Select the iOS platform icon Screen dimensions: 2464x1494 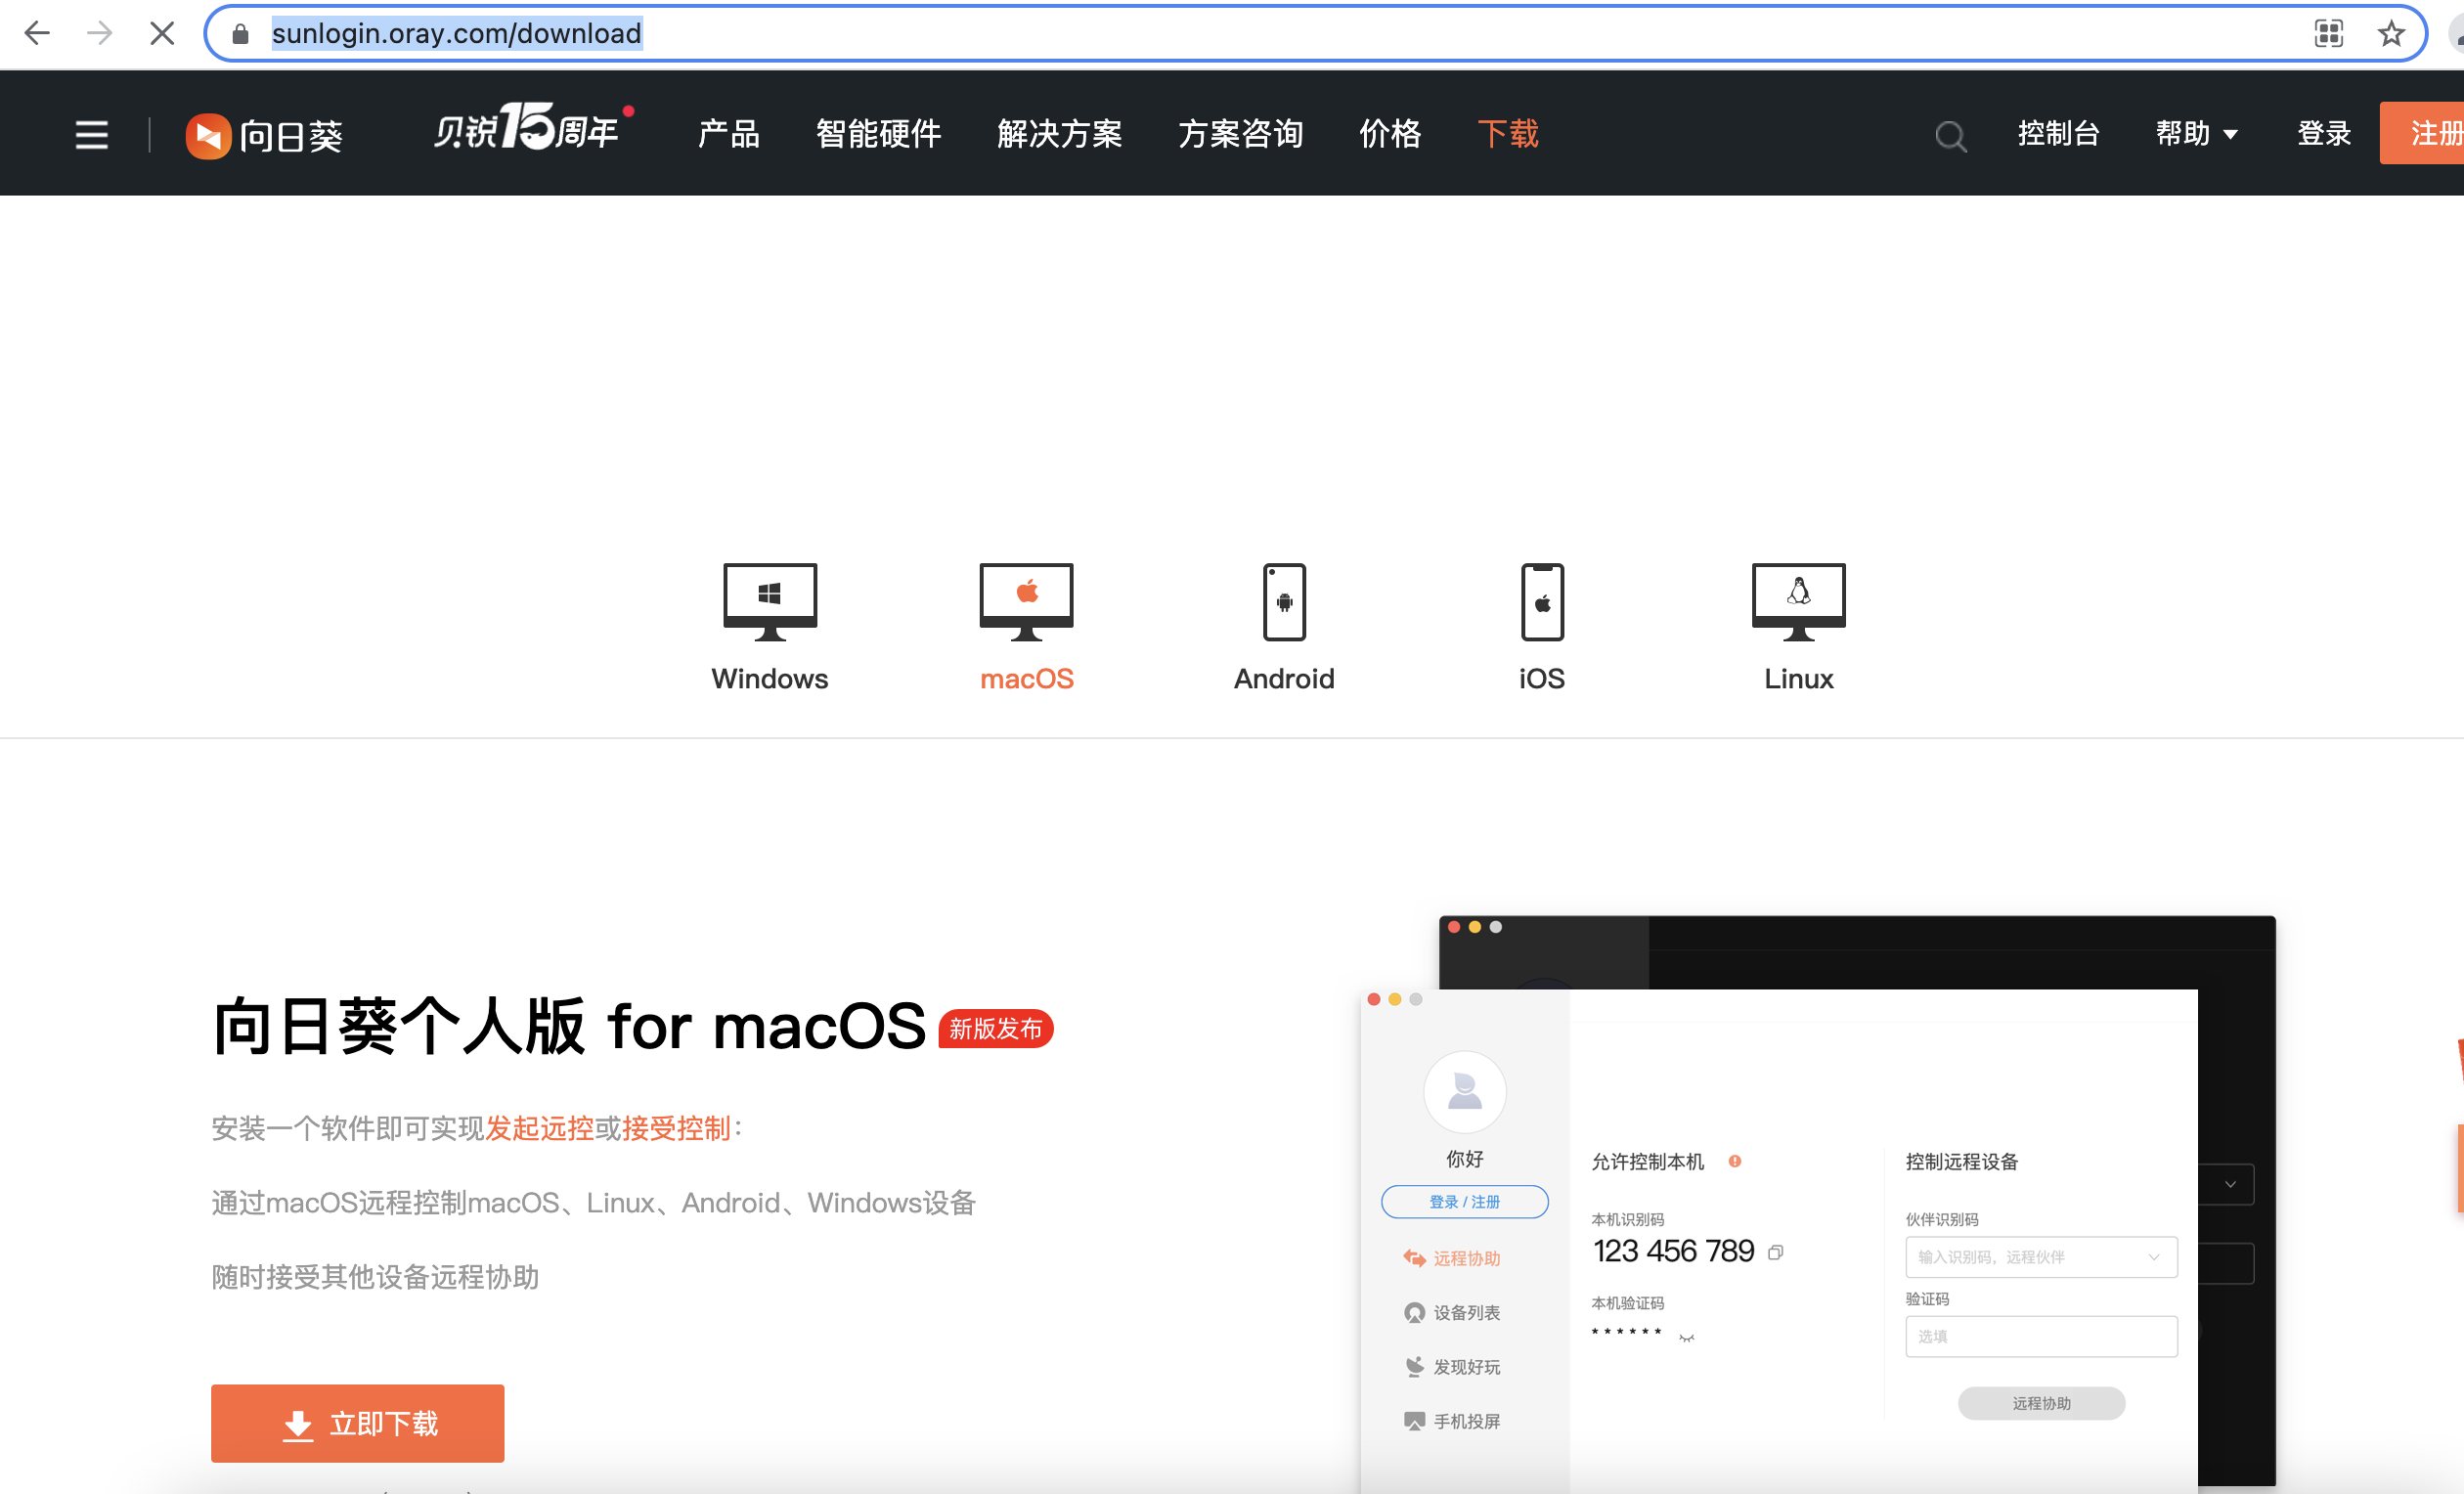pyautogui.click(x=1541, y=602)
